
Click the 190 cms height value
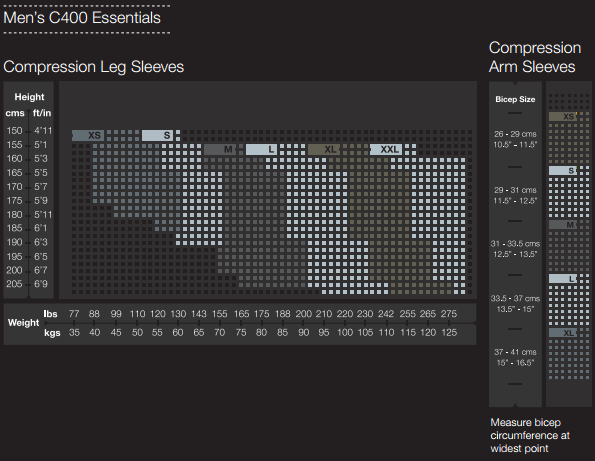tap(14, 242)
